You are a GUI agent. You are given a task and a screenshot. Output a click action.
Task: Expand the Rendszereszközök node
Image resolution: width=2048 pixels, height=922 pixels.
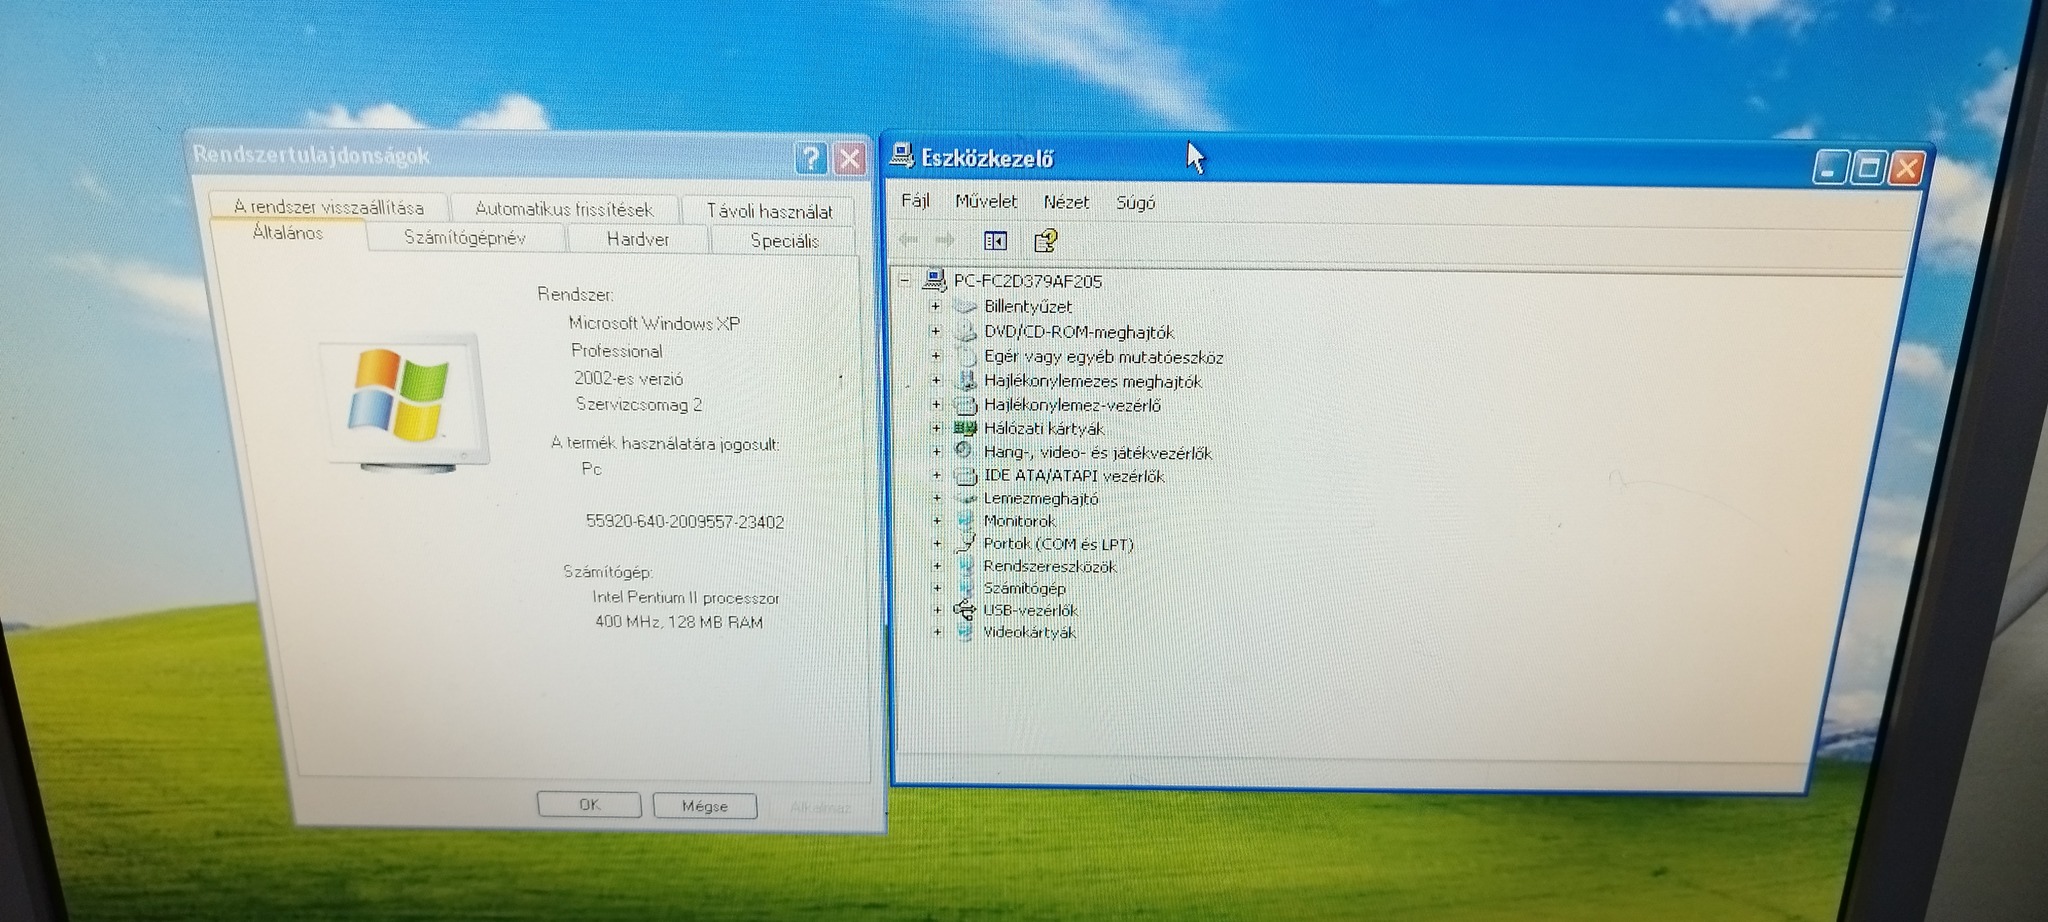[937, 566]
